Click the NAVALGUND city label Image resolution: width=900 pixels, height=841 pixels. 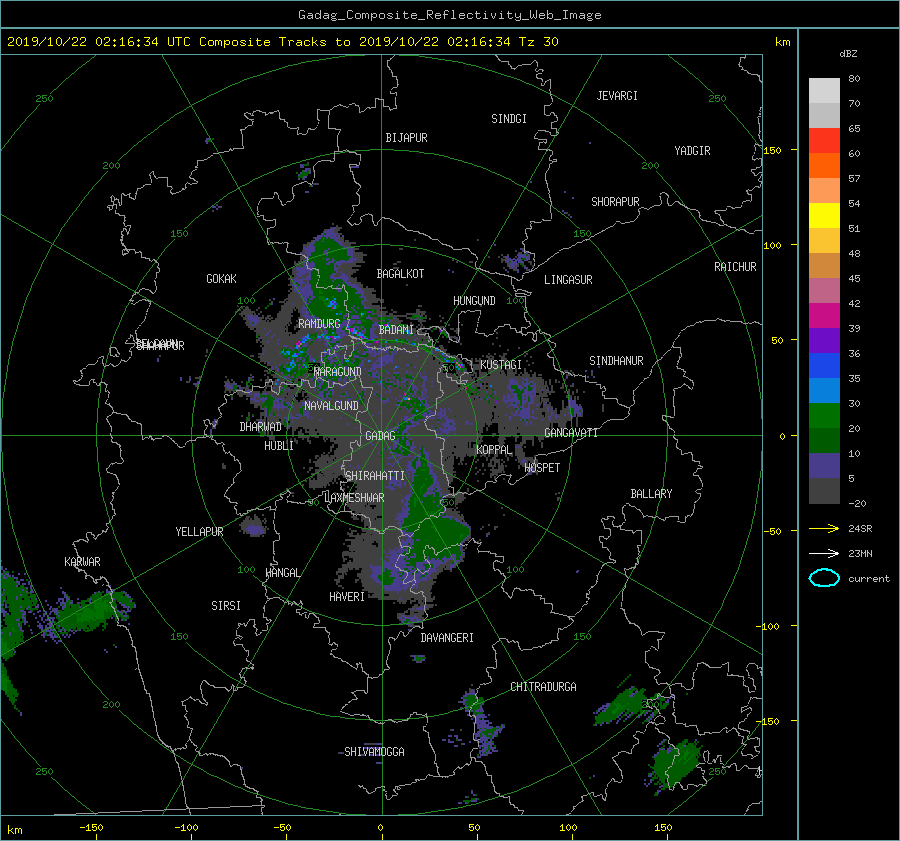(x=331, y=406)
